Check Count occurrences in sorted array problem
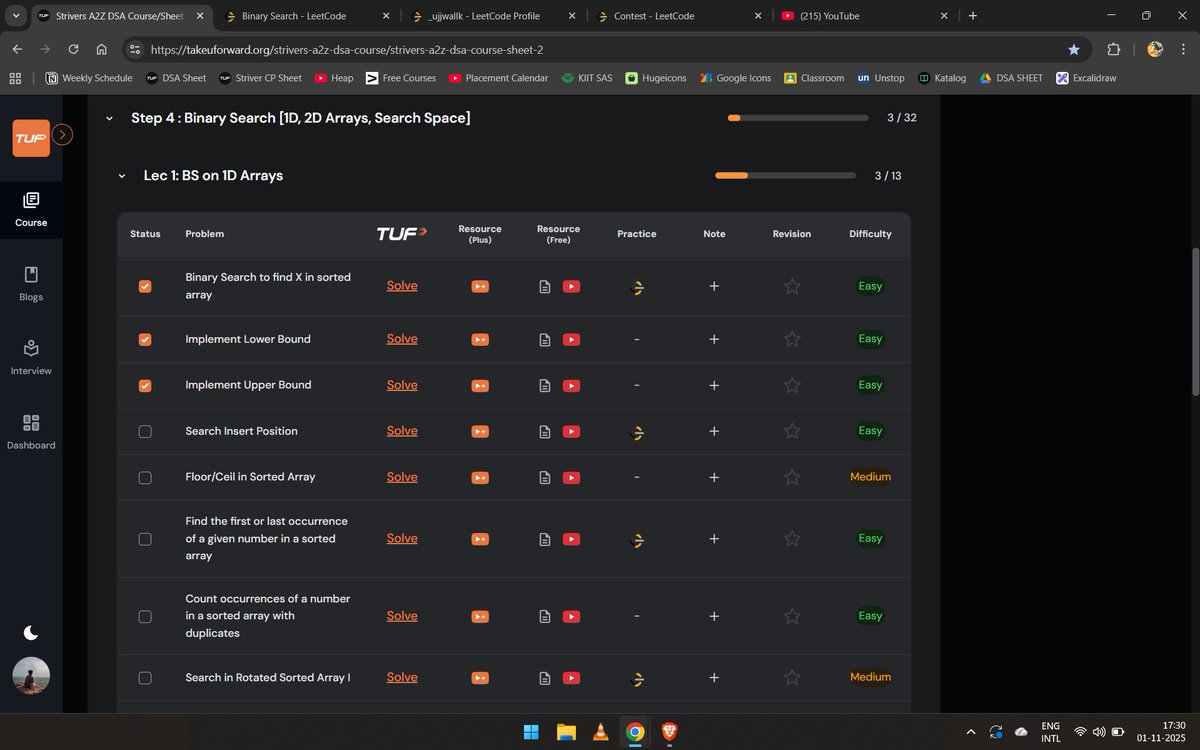 145,616
